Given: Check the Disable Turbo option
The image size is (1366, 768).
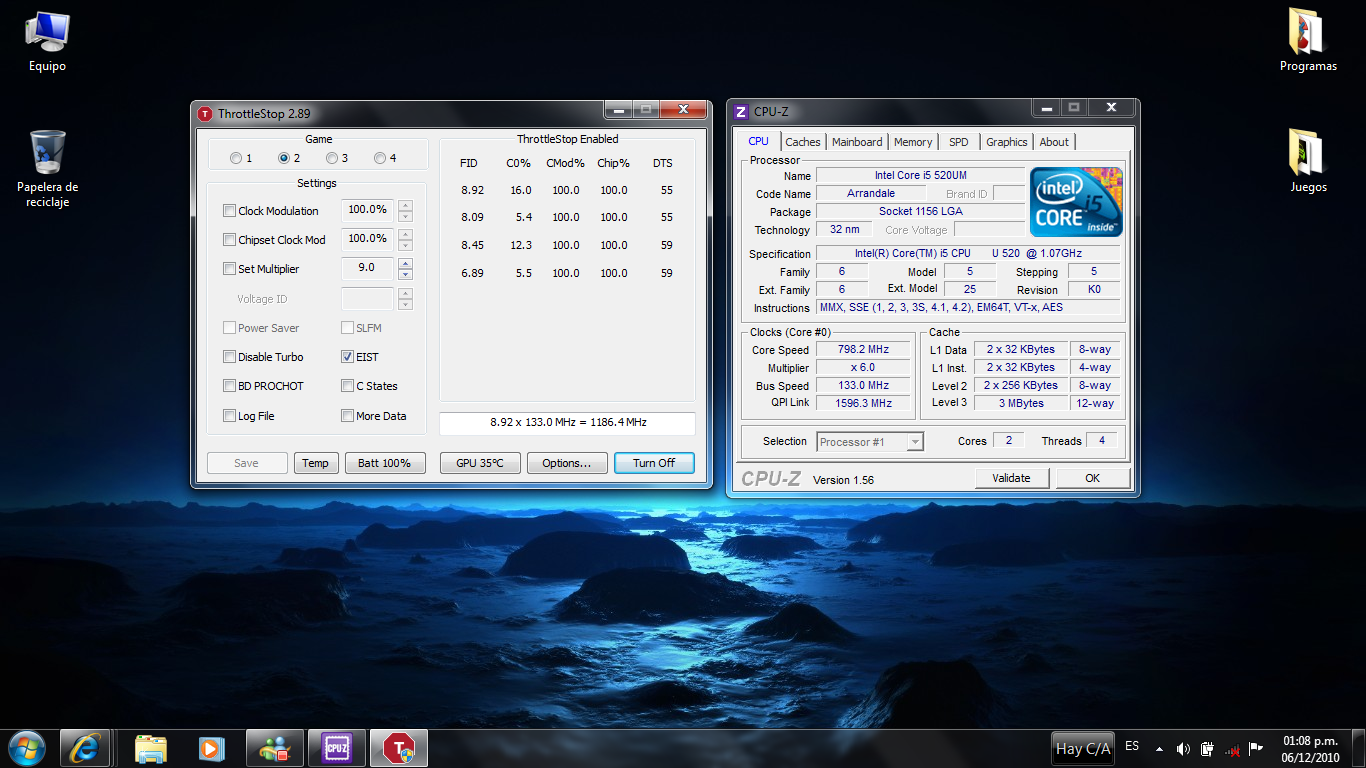Looking at the screenshot, I should (x=229, y=357).
